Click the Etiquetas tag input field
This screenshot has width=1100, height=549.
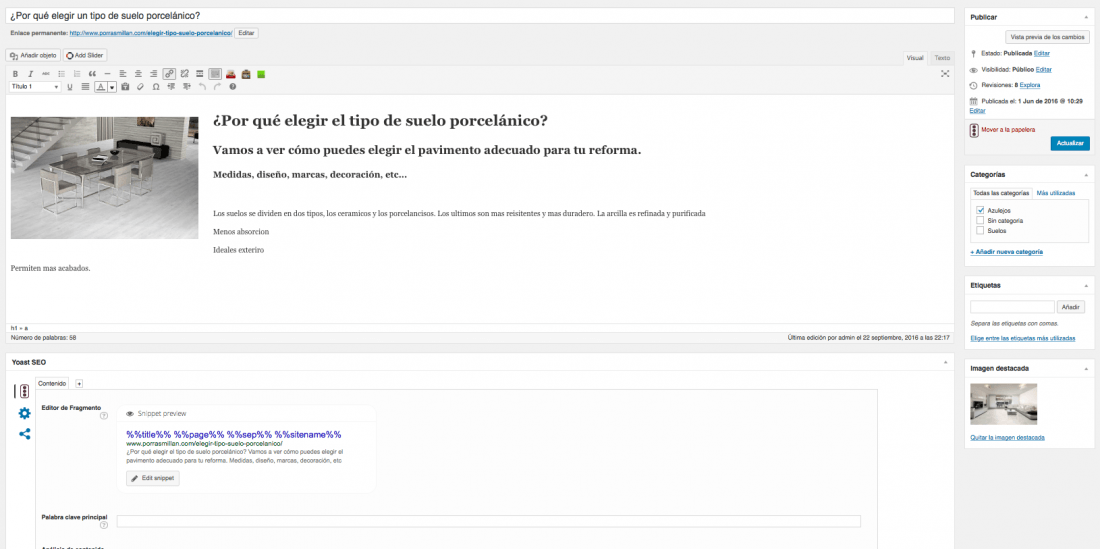click(x=1012, y=306)
